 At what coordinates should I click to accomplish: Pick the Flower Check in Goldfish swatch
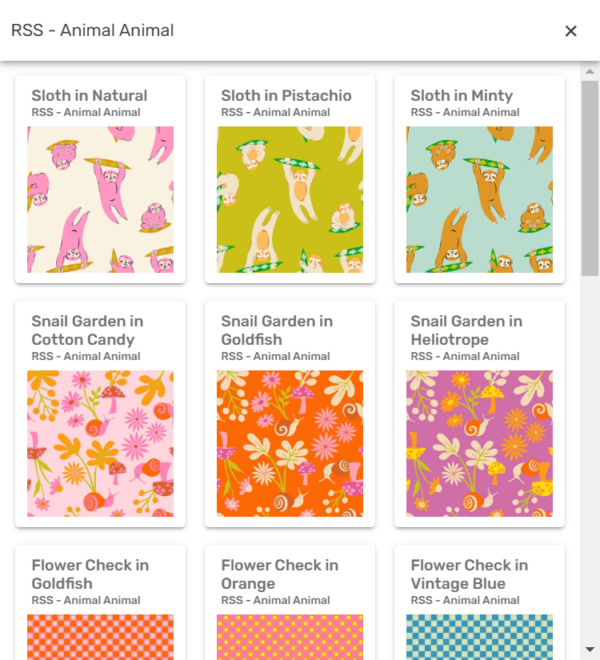point(100,637)
